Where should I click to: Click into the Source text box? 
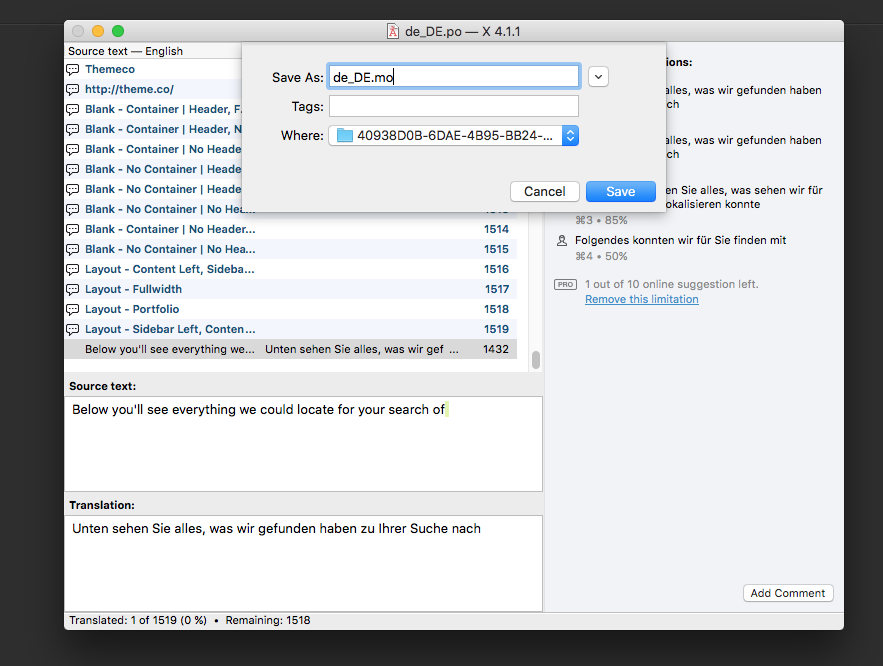304,444
